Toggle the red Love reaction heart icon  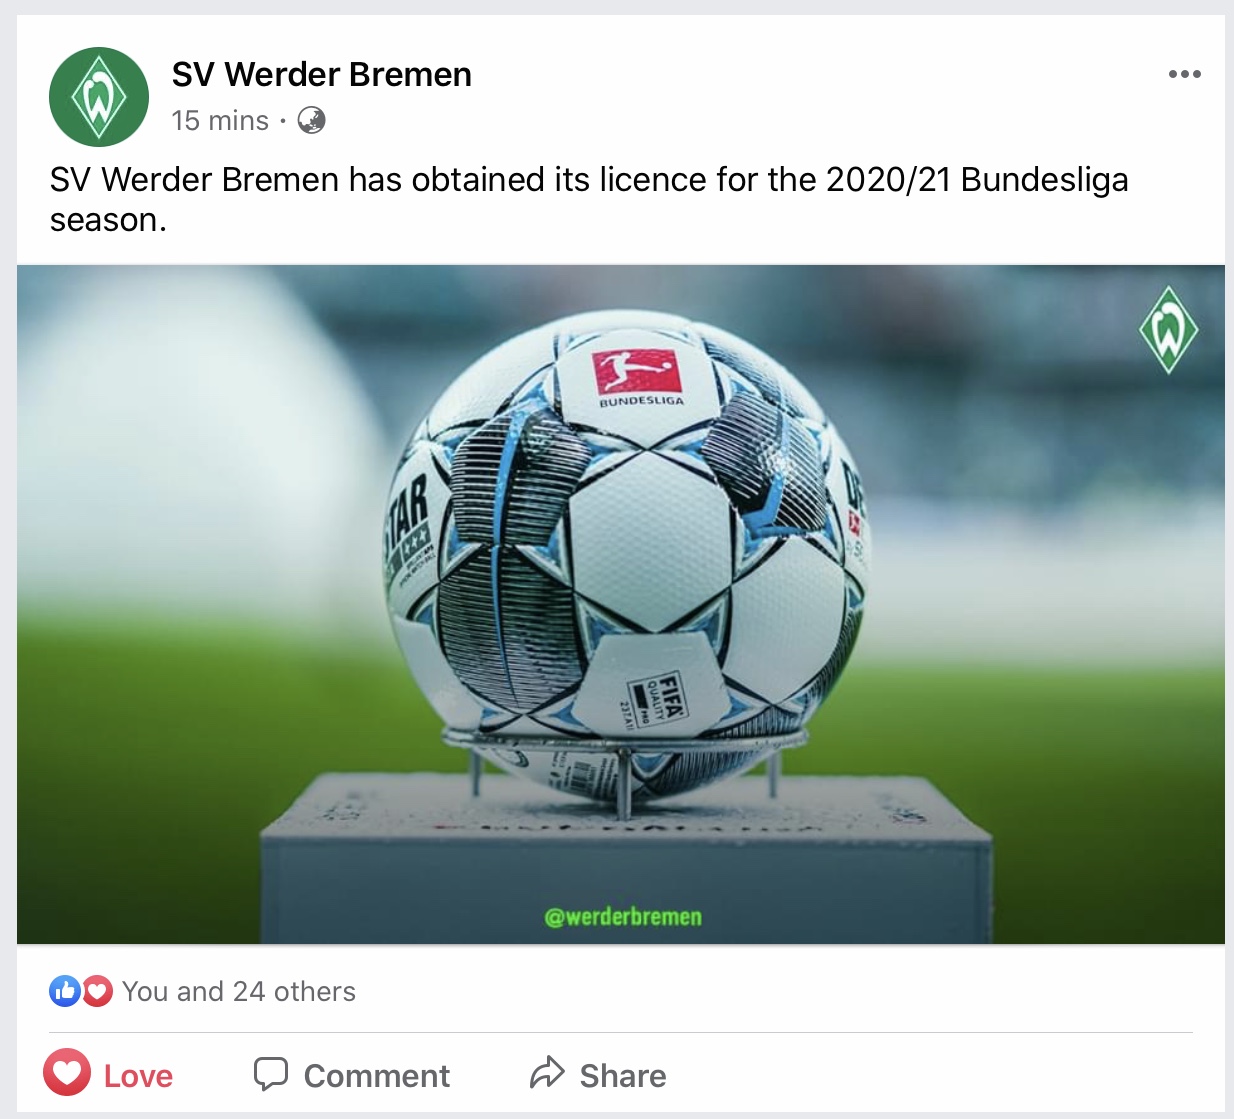point(67,1073)
